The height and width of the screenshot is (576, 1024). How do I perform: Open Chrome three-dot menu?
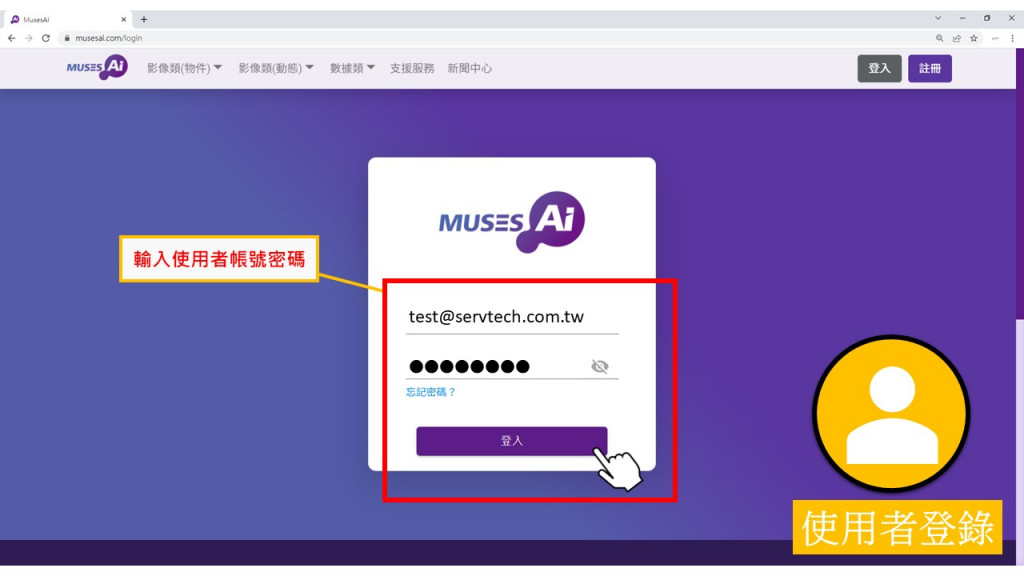pos(1012,39)
